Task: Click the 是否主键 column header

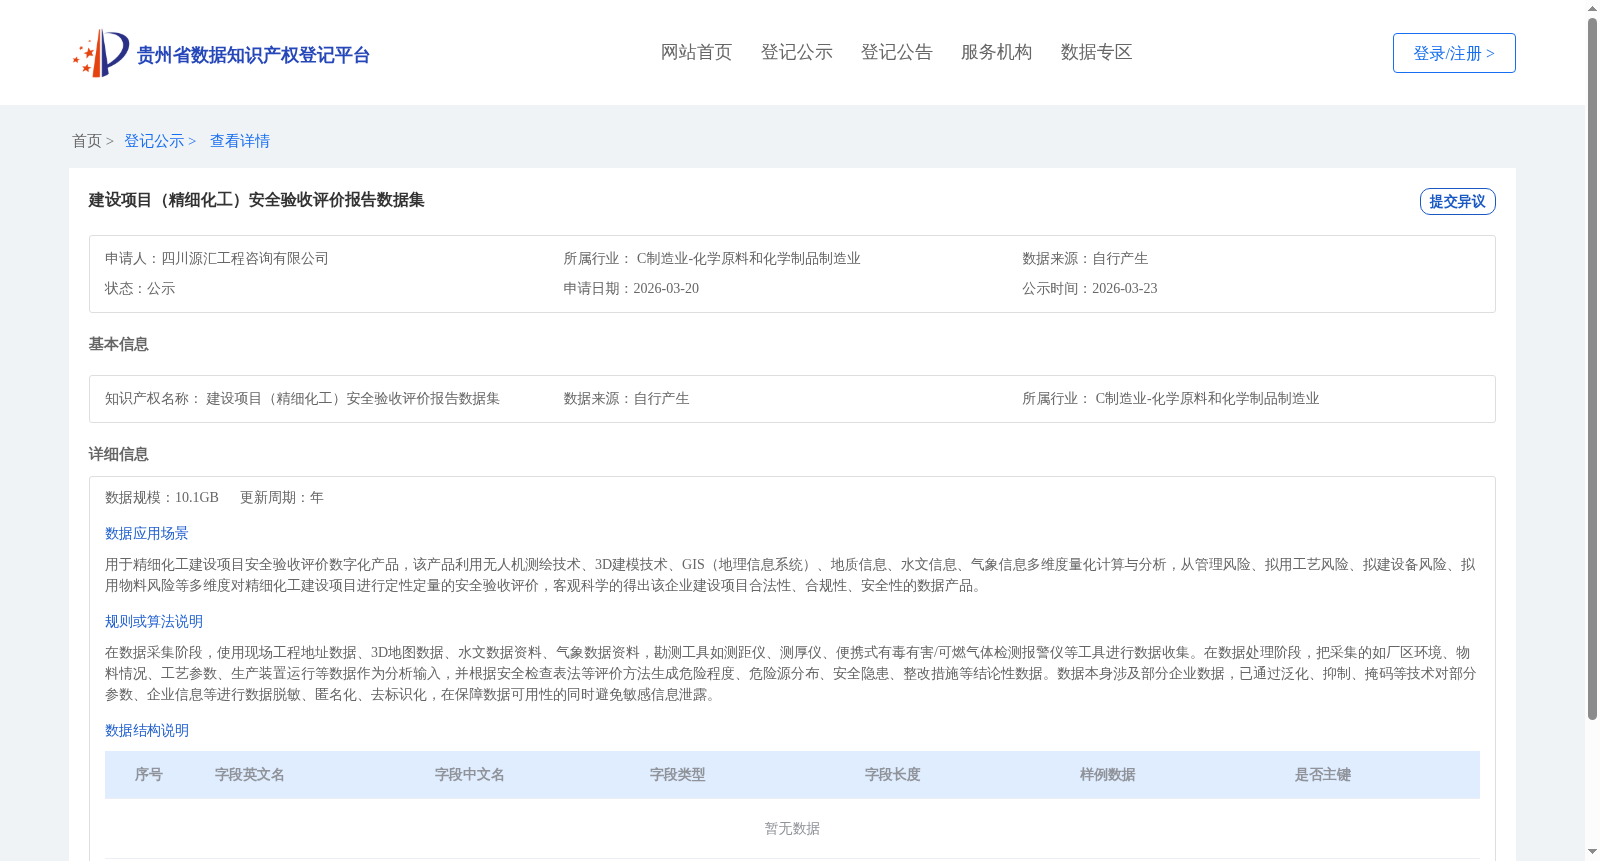Action: pos(1323,774)
